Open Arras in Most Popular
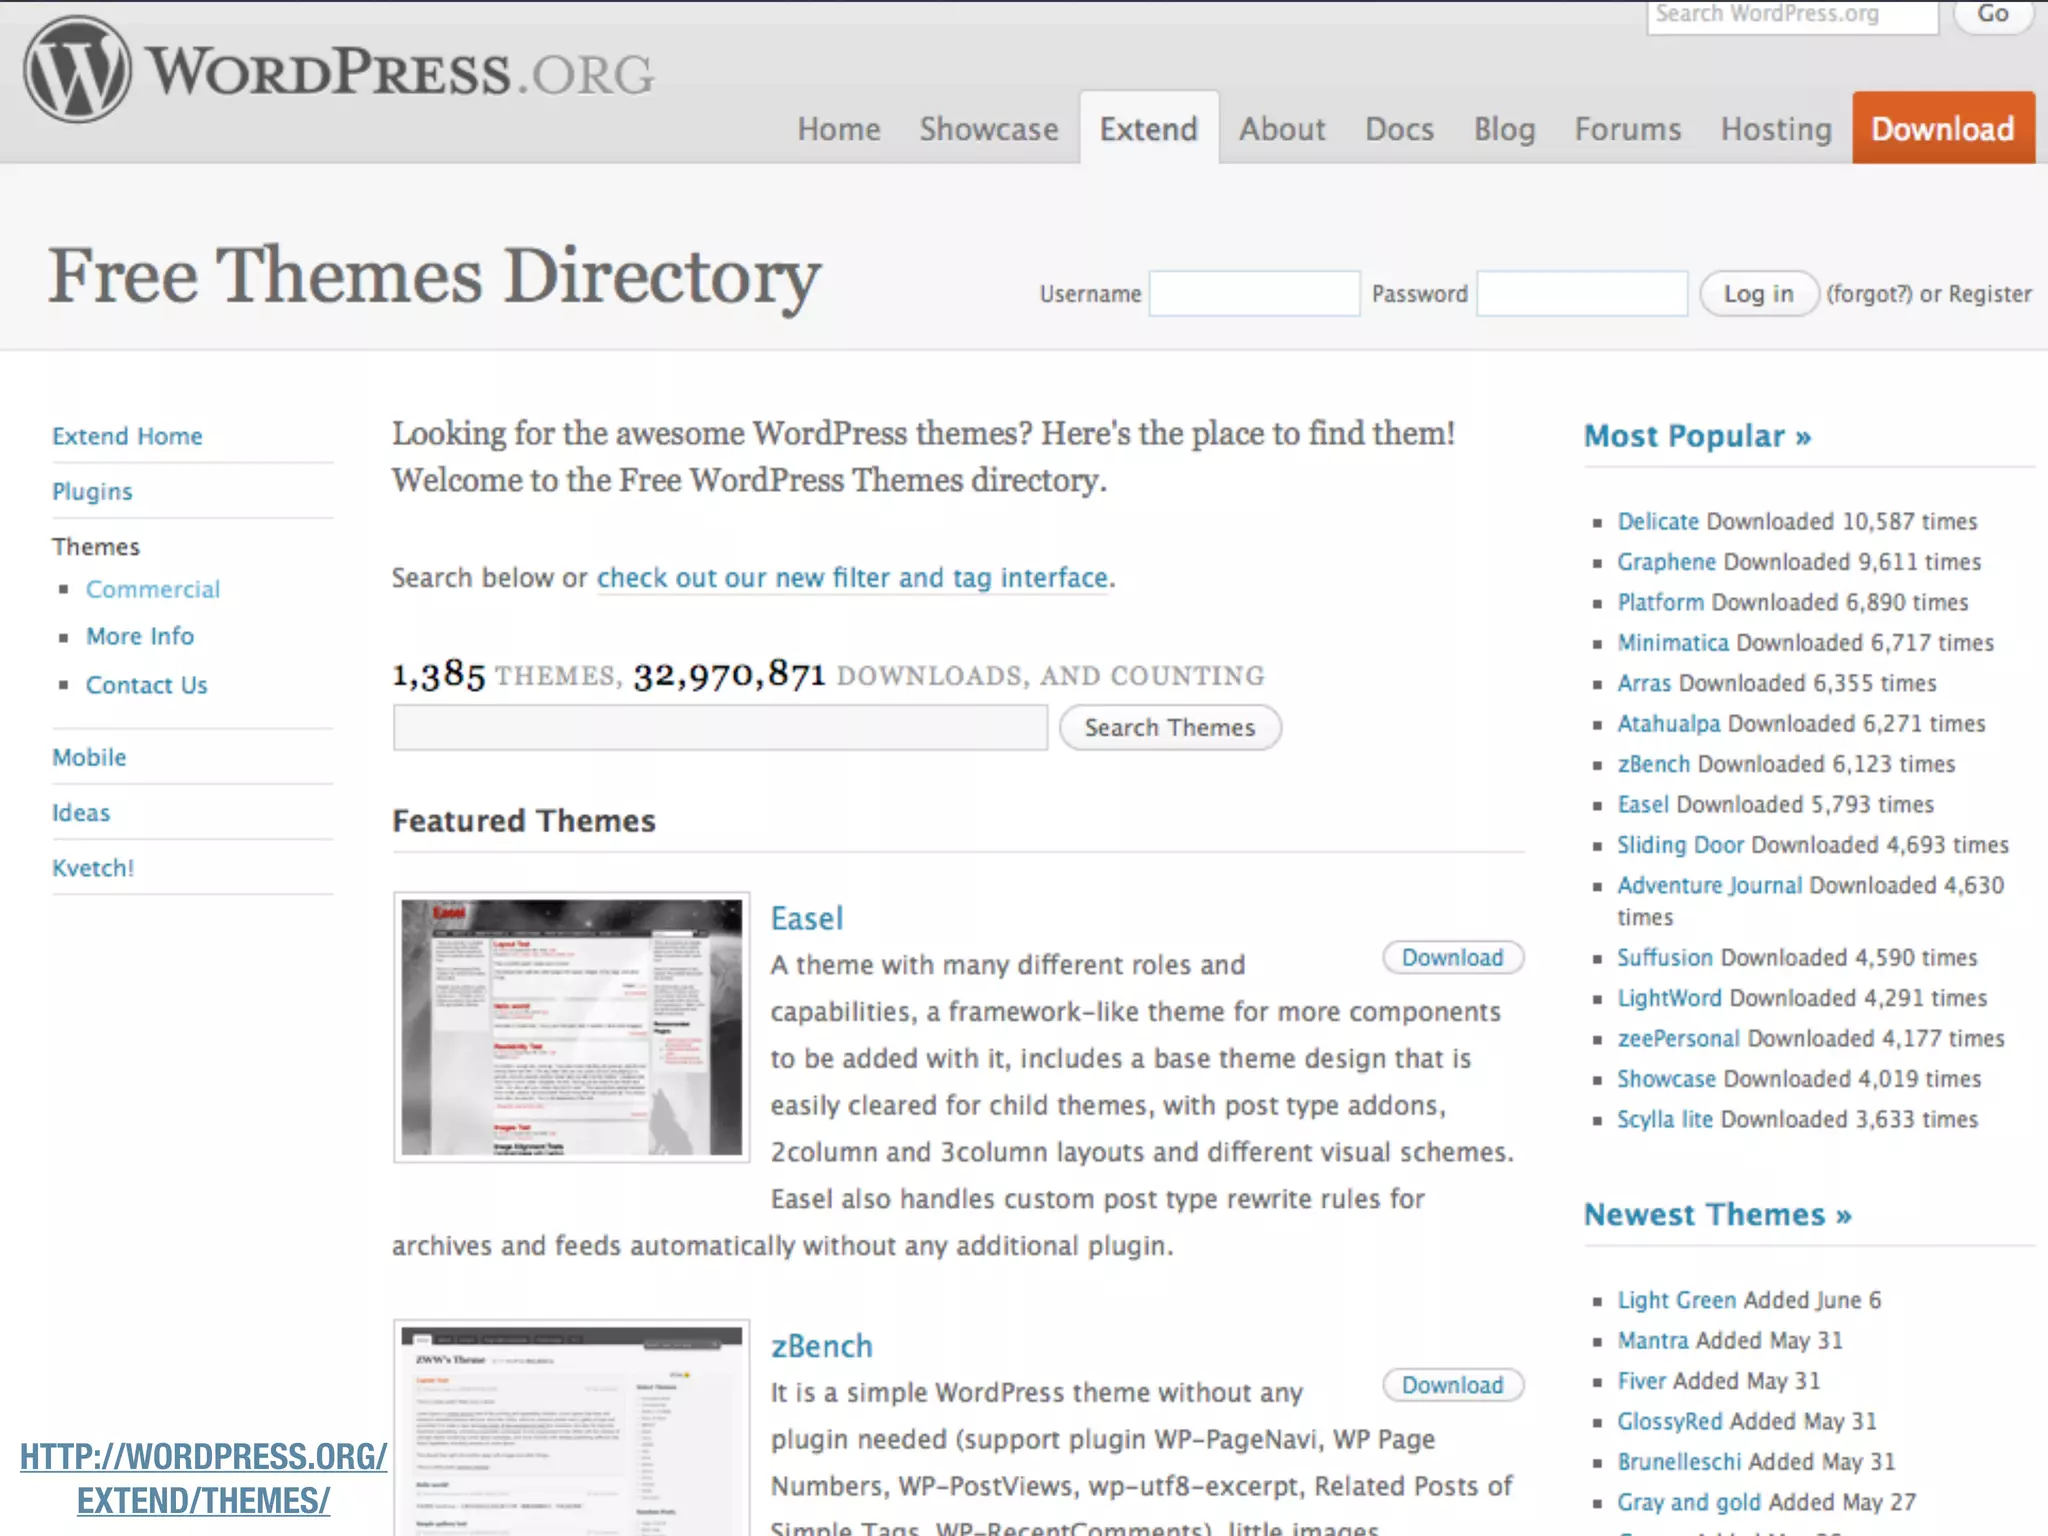 click(x=1644, y=683)
